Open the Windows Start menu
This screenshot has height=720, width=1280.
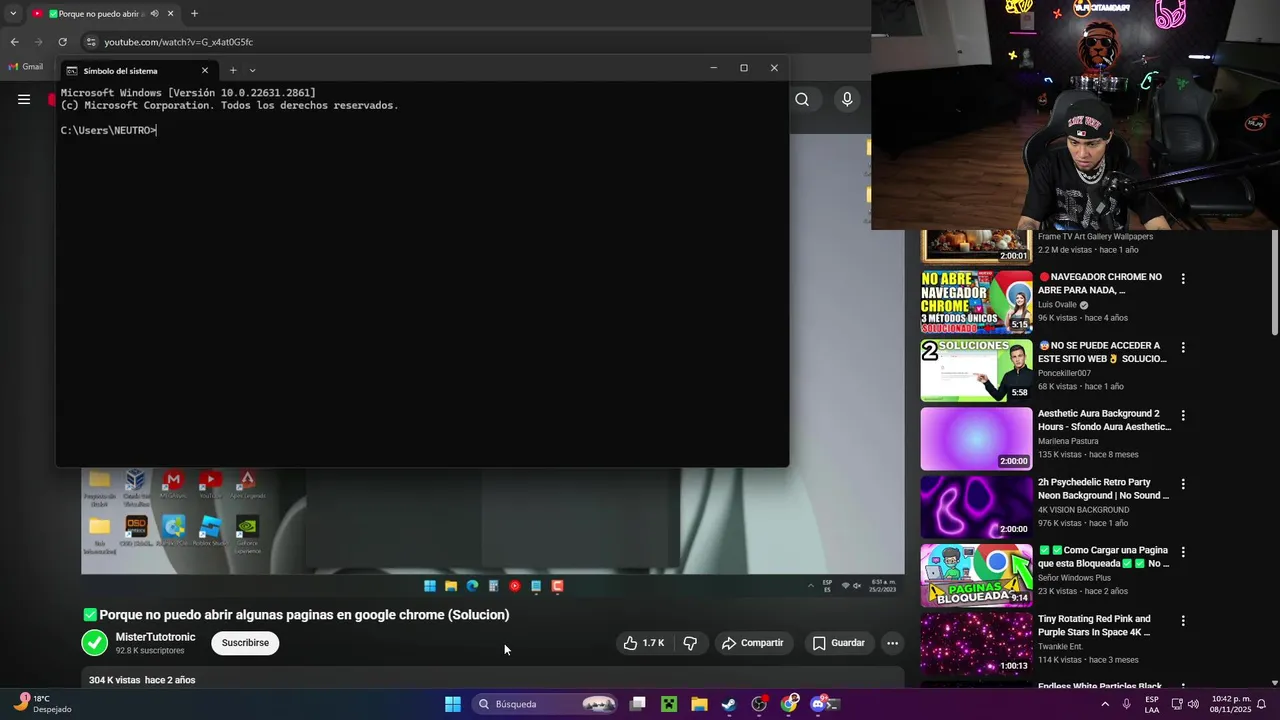(453, 704)
